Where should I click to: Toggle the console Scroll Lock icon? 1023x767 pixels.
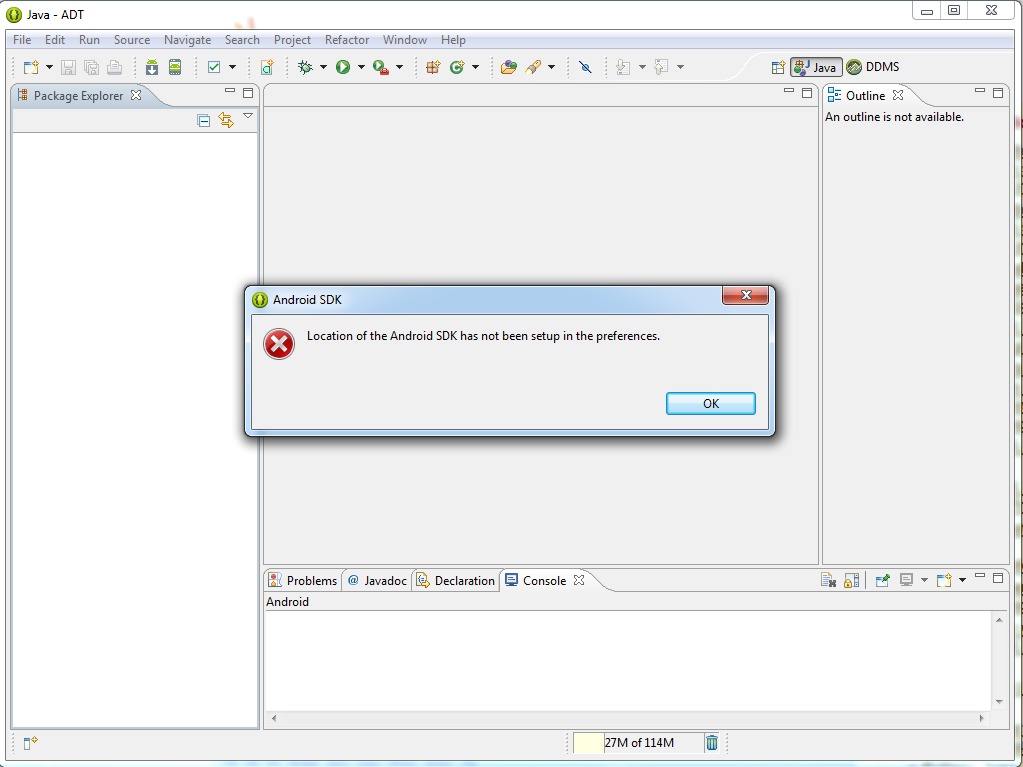[x=851, y=580]
